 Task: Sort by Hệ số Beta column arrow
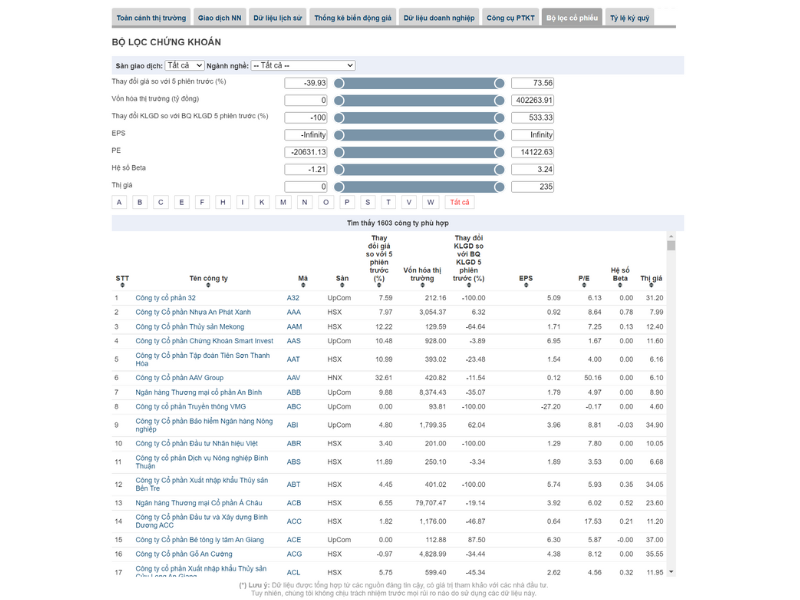click(x=620, y=286)
